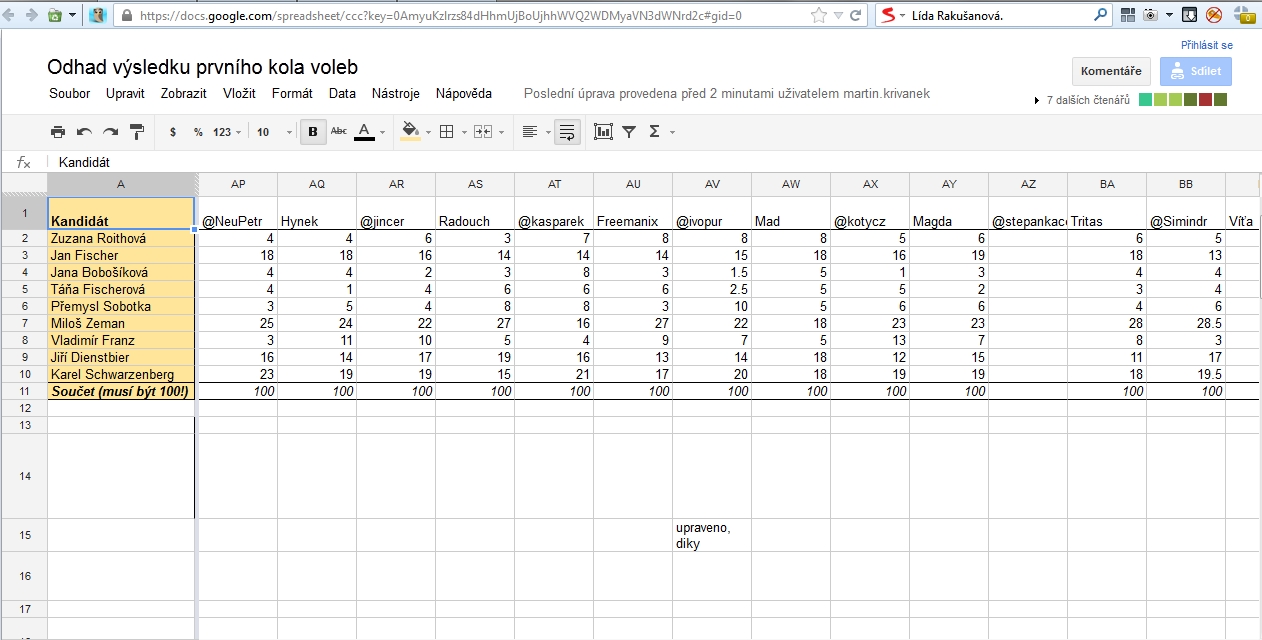This screenshot has height=640, width=1262.
Task: Toggle strikethrough text formatting
Action: pyautogui.click(x=339, y=132)
